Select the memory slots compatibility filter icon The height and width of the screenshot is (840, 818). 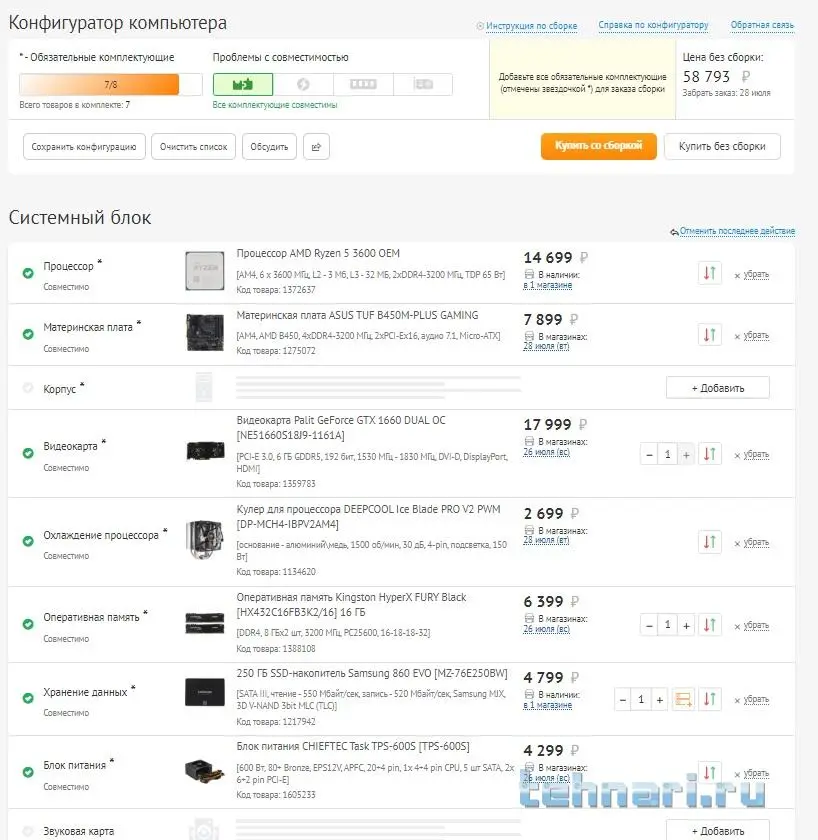[363, 85]
